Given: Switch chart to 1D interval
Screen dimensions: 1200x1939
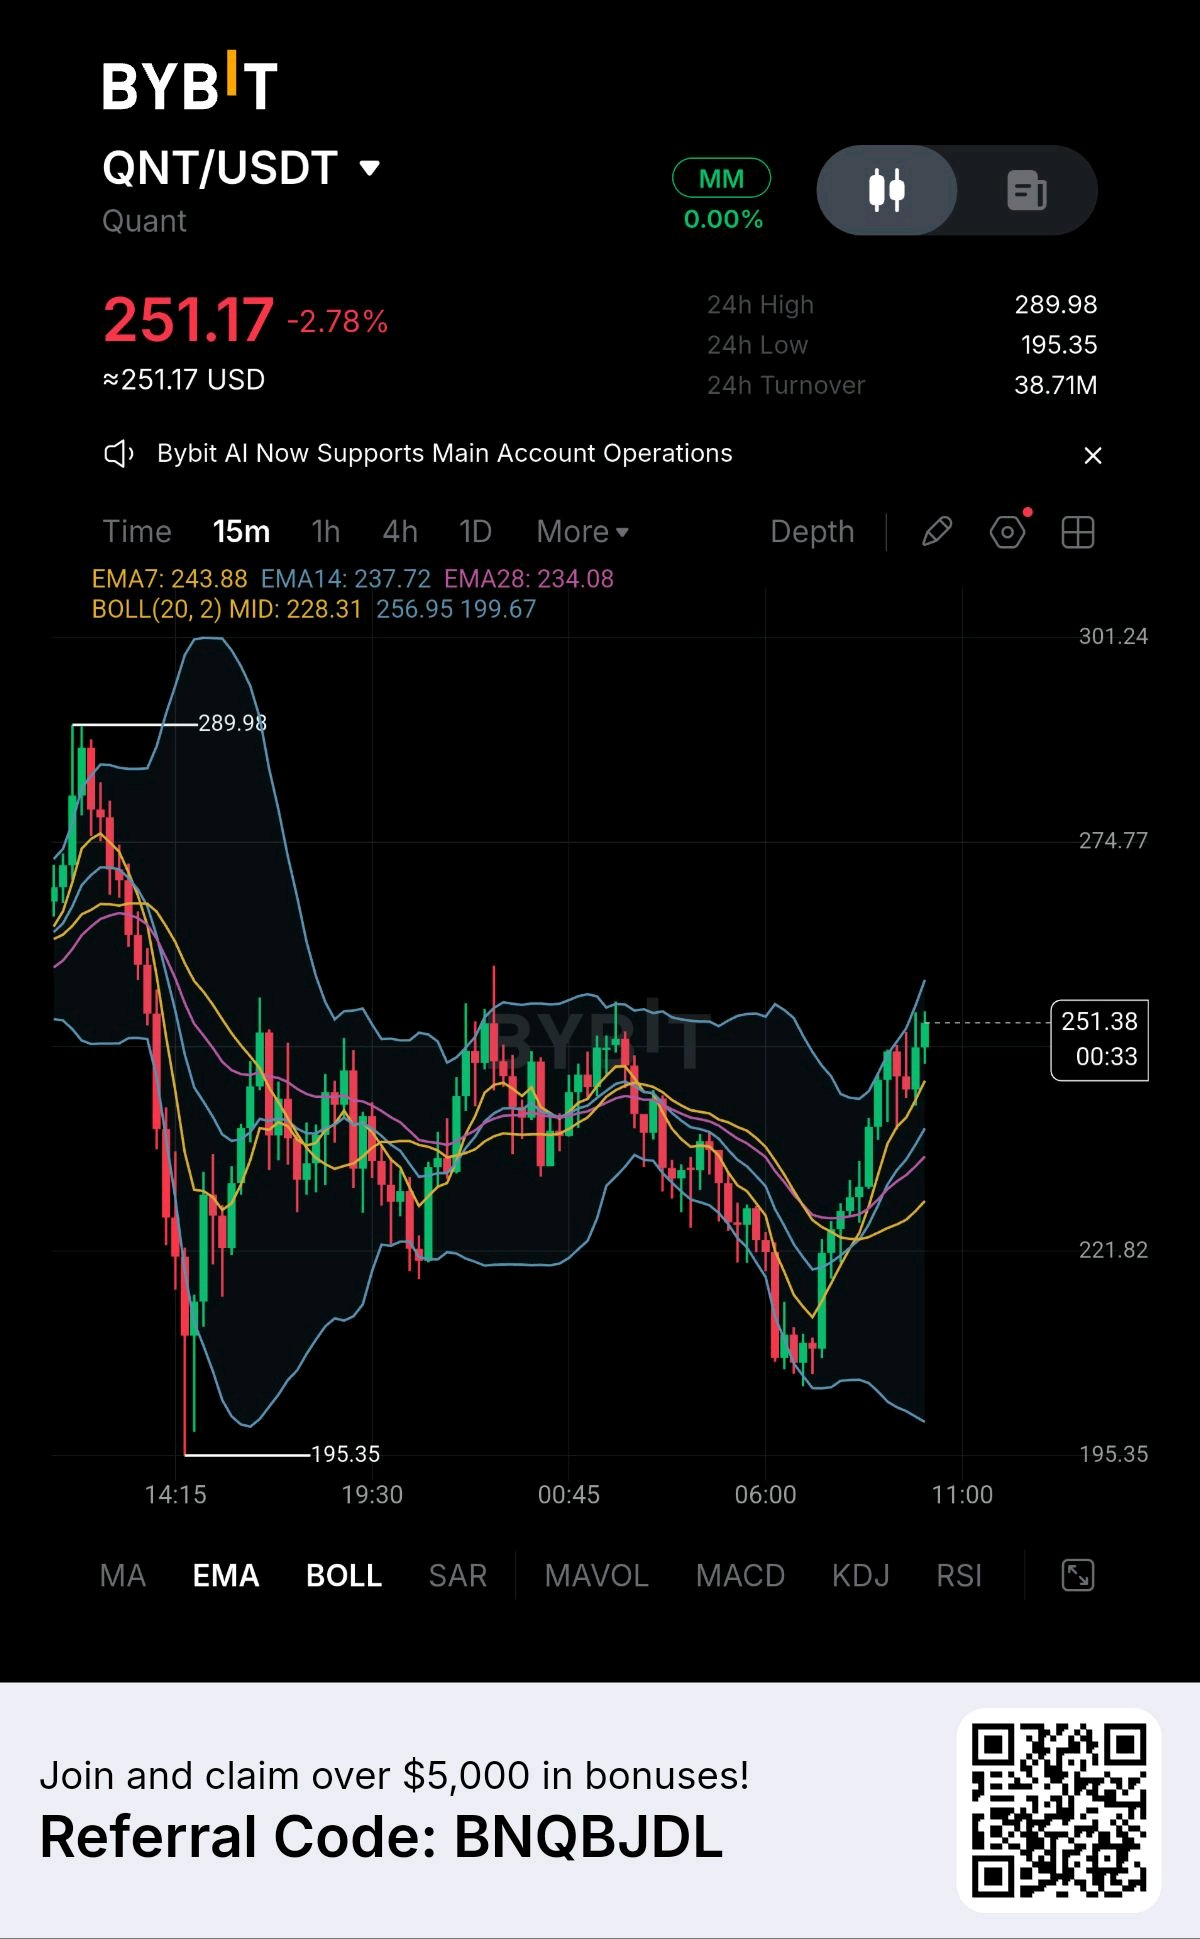Looking at the screenshot, I should point(475,531).
